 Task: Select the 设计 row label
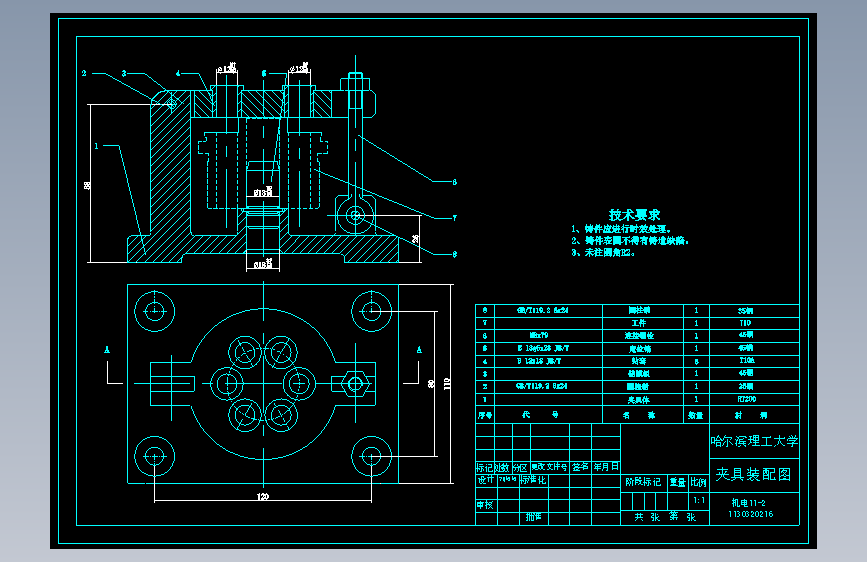point(485,480)
